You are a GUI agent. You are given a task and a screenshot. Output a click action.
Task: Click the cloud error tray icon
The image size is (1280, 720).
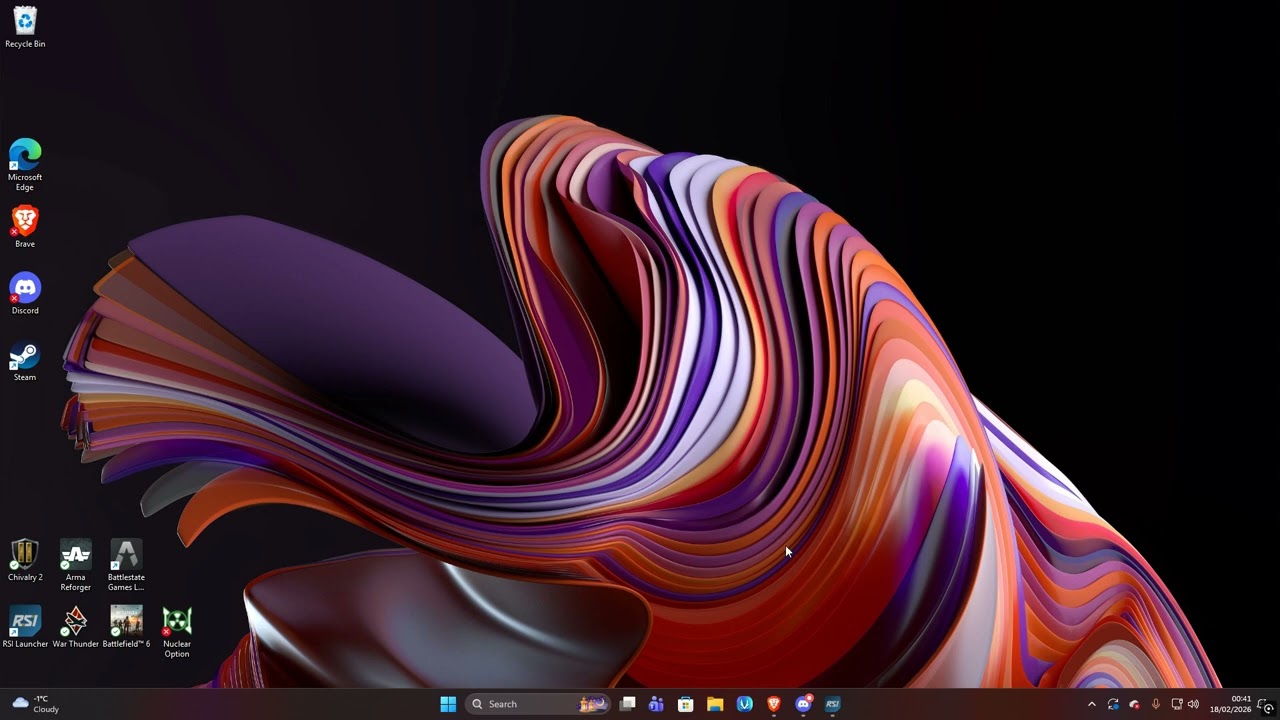click(x=1134, y=704)
